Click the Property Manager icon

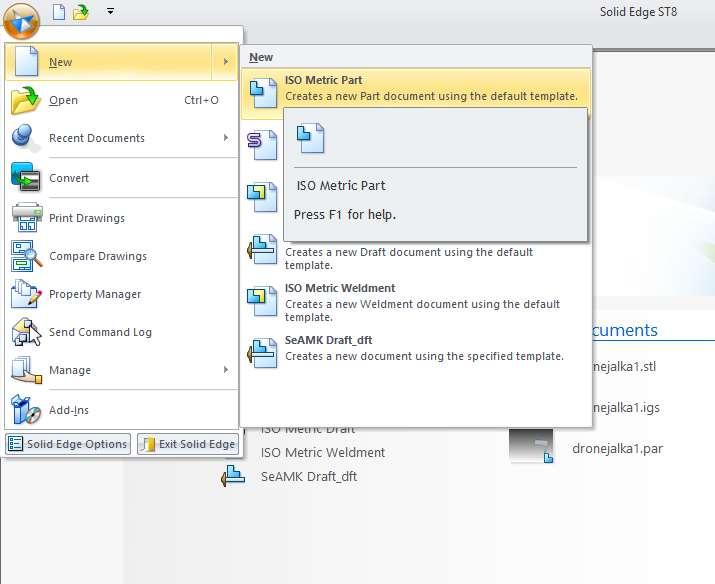click(x=26, y=294)
